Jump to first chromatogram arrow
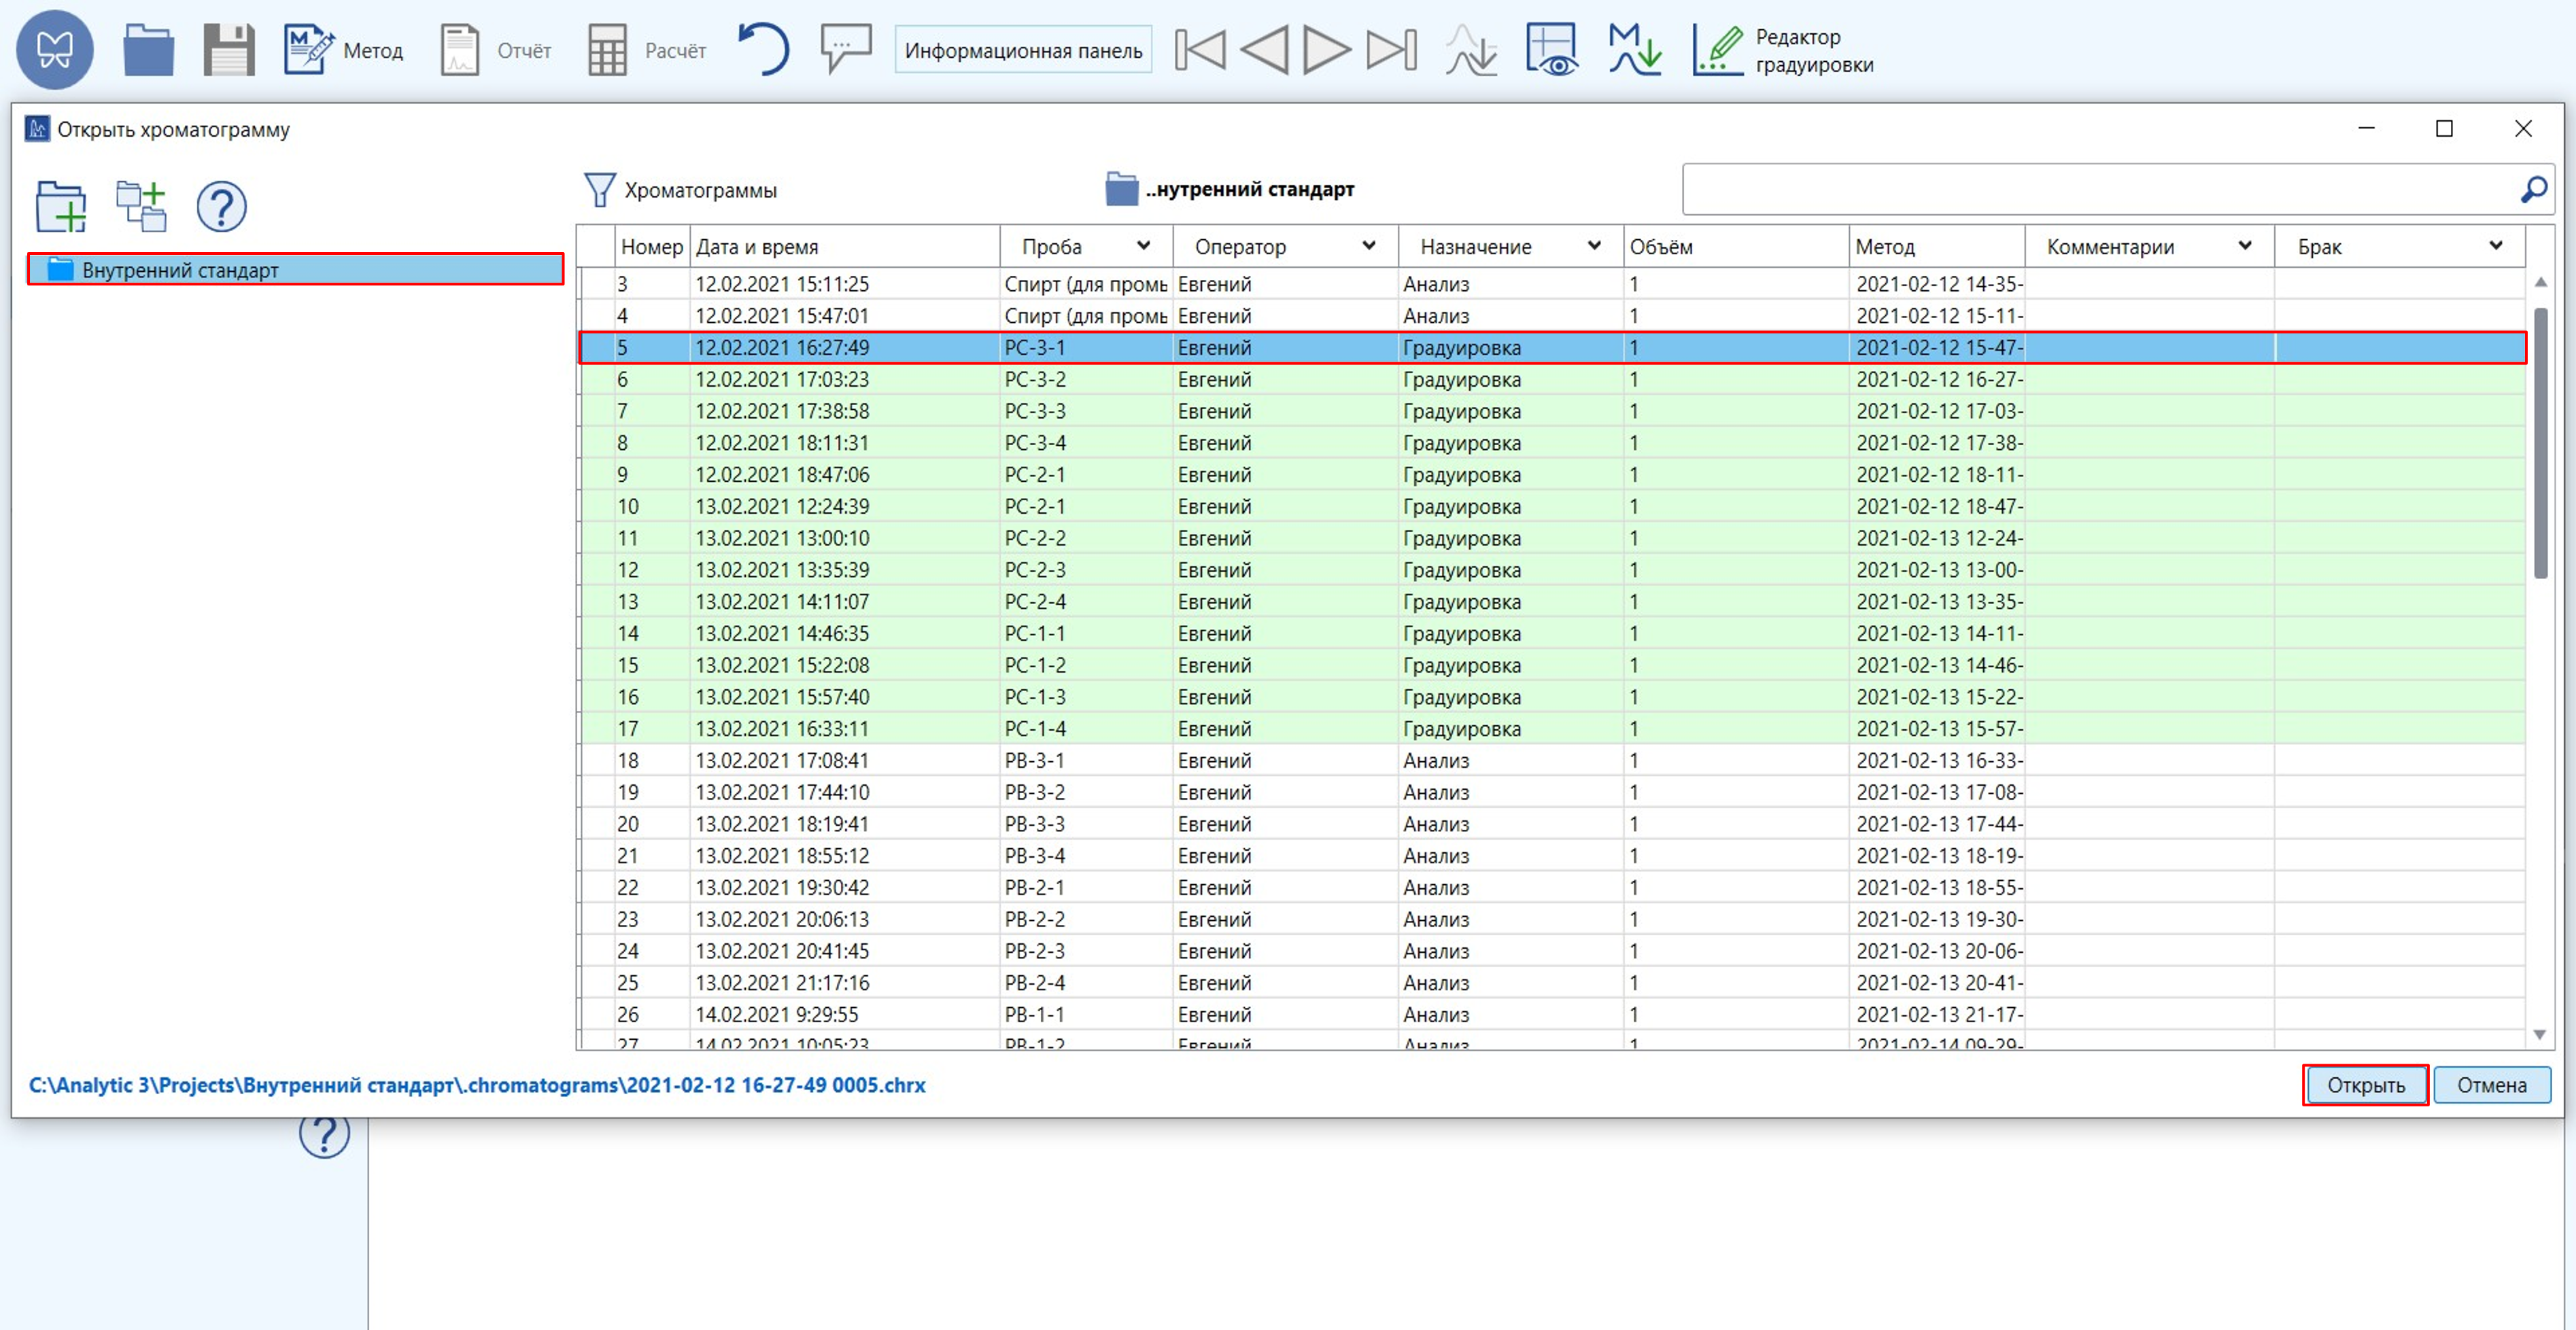Image resolution: width=2576 pixels, height=1330 pixels. (1199, 50)
